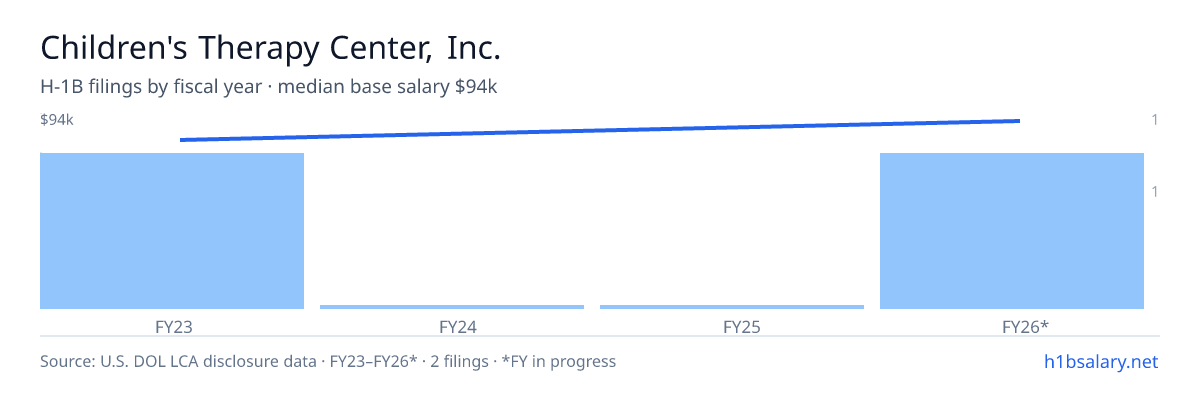Click the $94k salary axis label
The height and width of the screenshot is (400, 1200).
coord(57,120)
